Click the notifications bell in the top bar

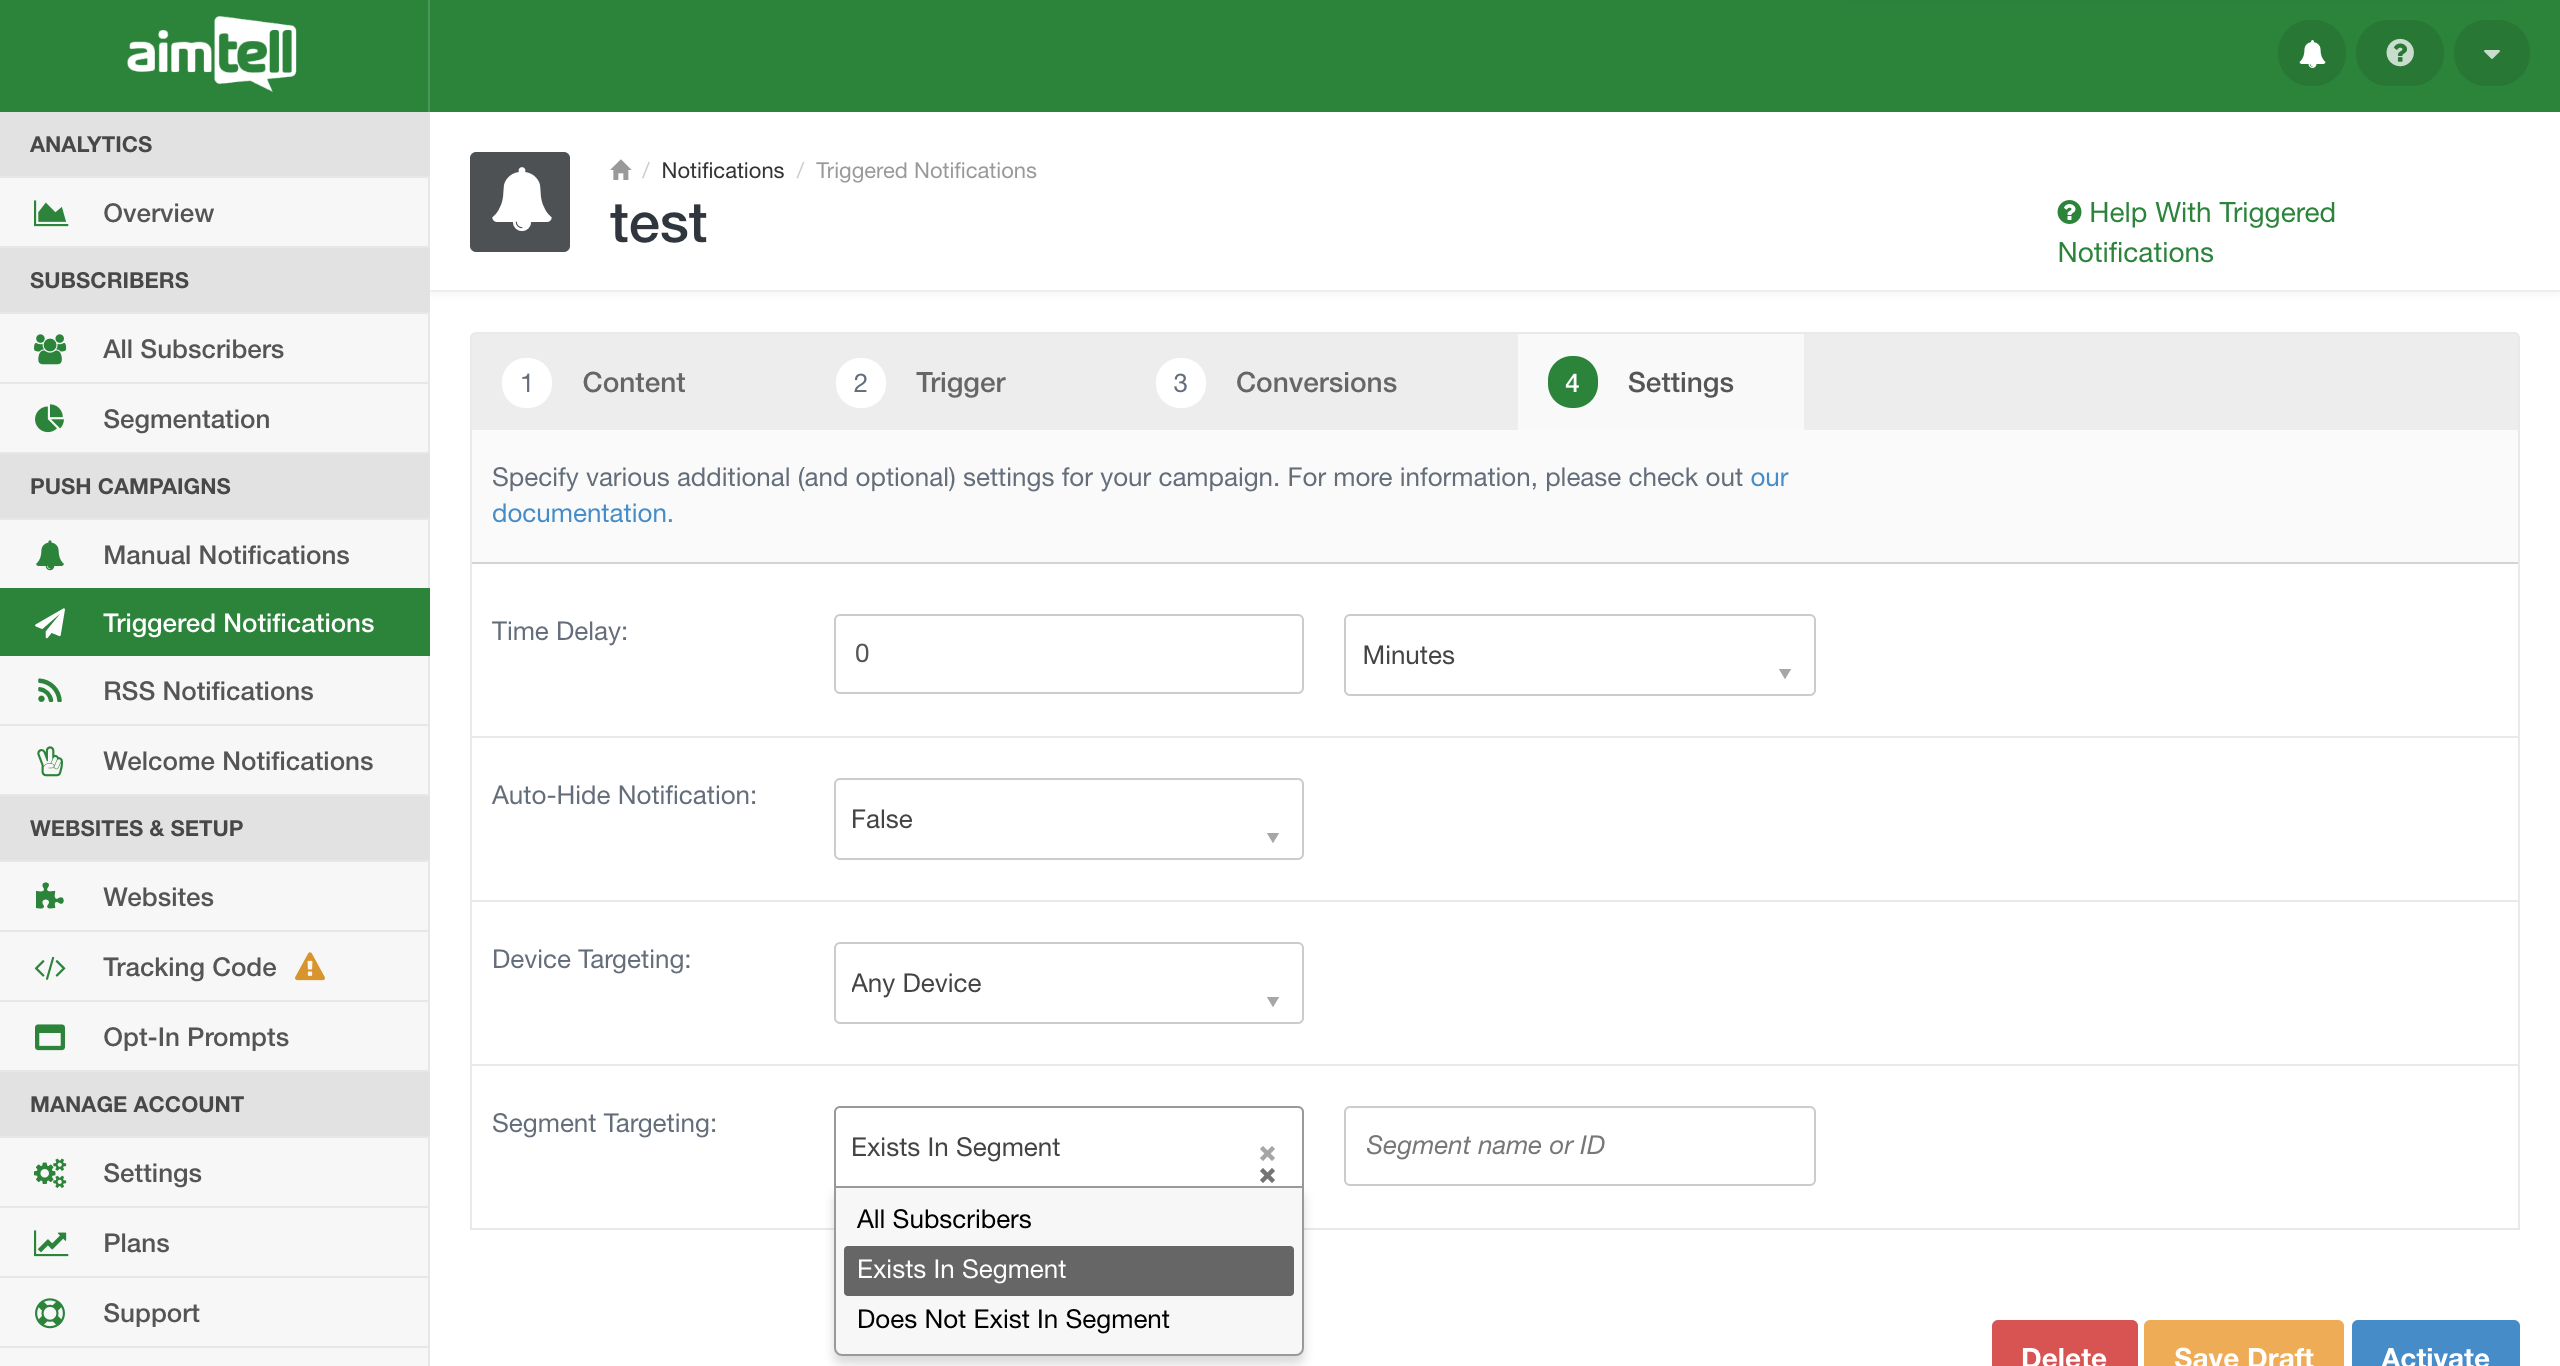2311,53
